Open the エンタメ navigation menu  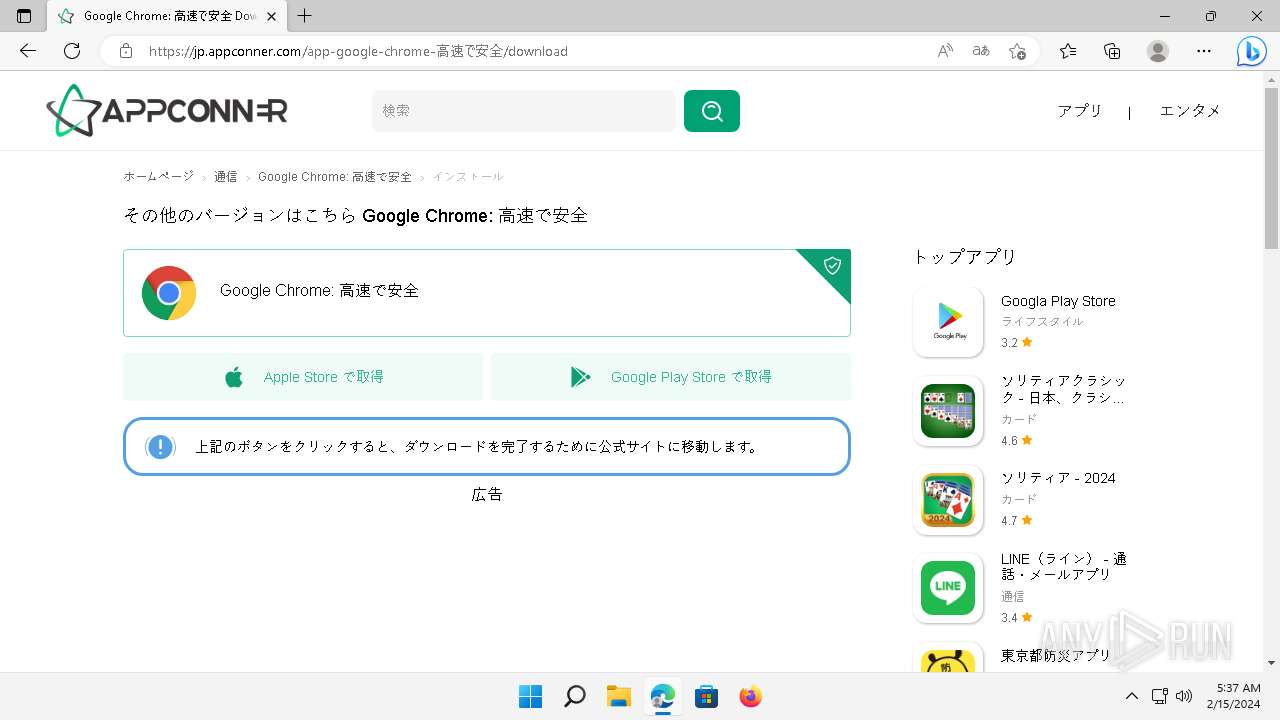[x=1190, y=111]
